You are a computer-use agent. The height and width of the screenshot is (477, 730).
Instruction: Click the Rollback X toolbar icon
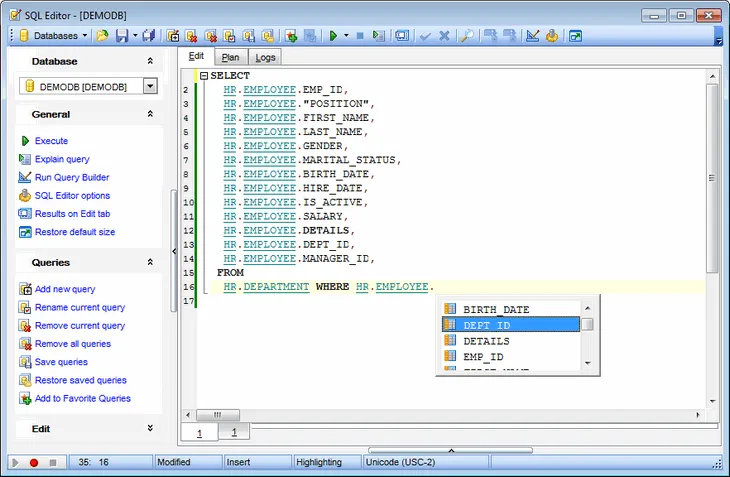444,36
